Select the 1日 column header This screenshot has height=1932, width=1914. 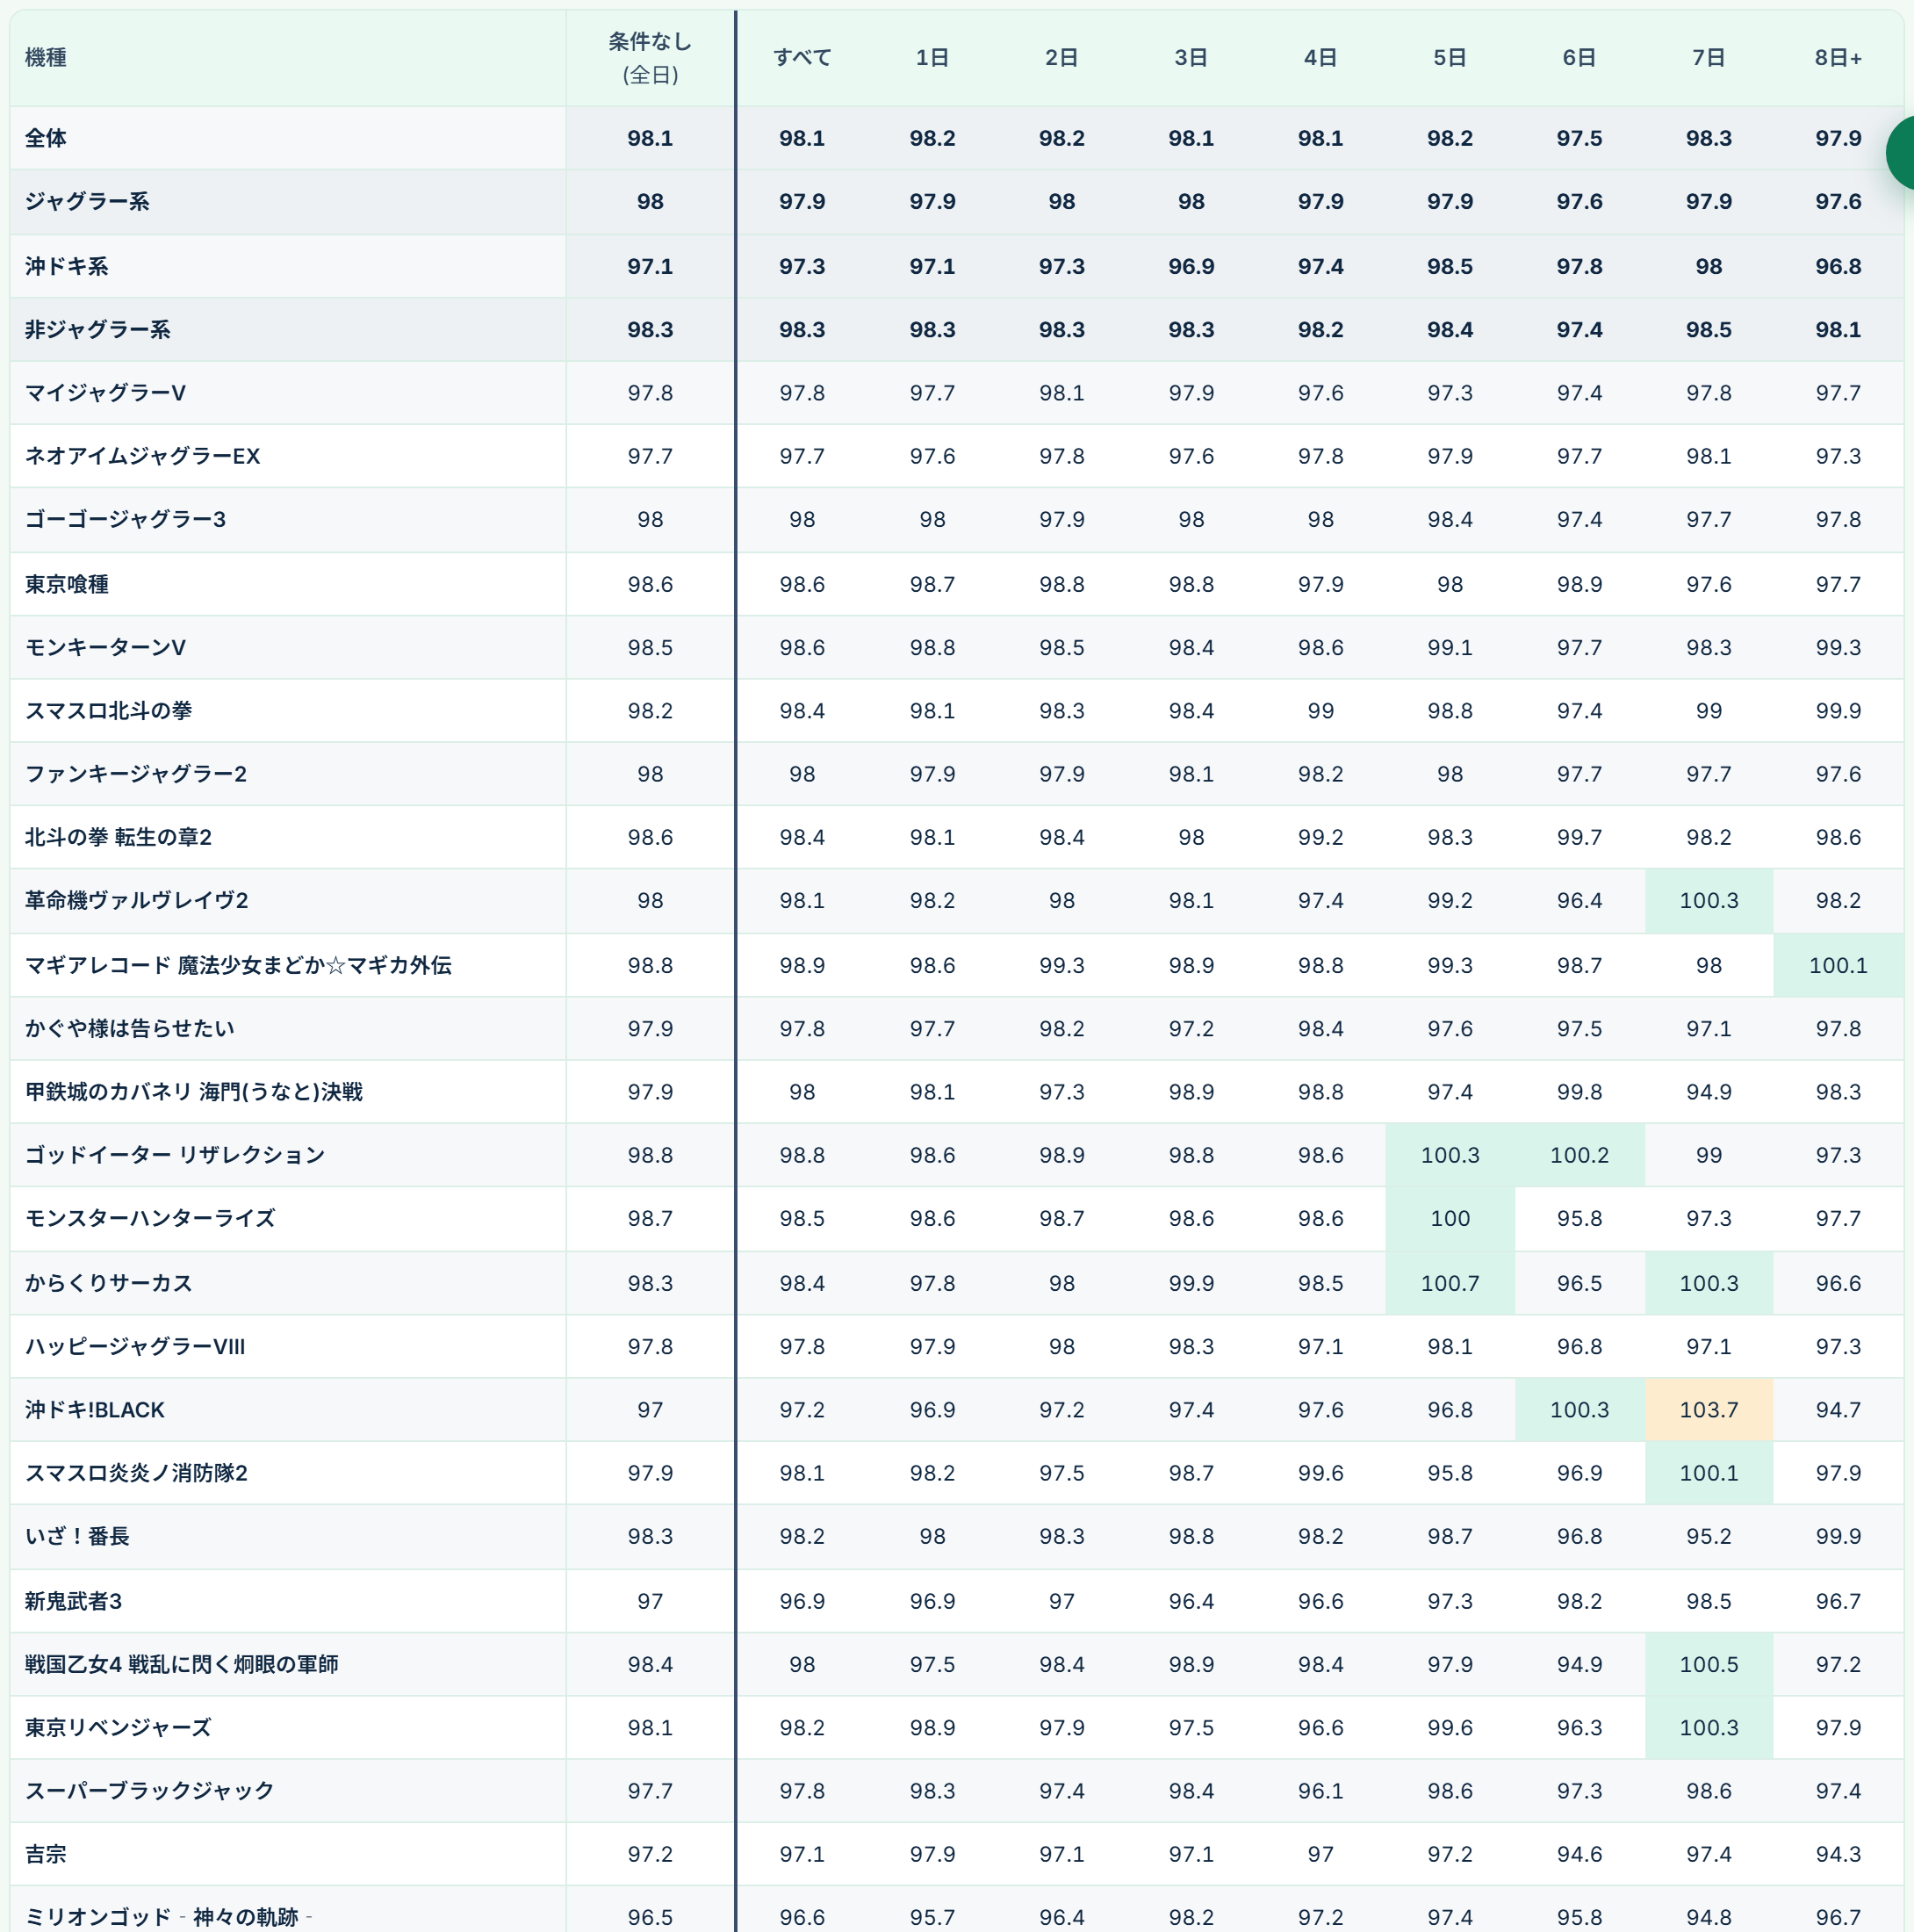[x=932, y=58]
